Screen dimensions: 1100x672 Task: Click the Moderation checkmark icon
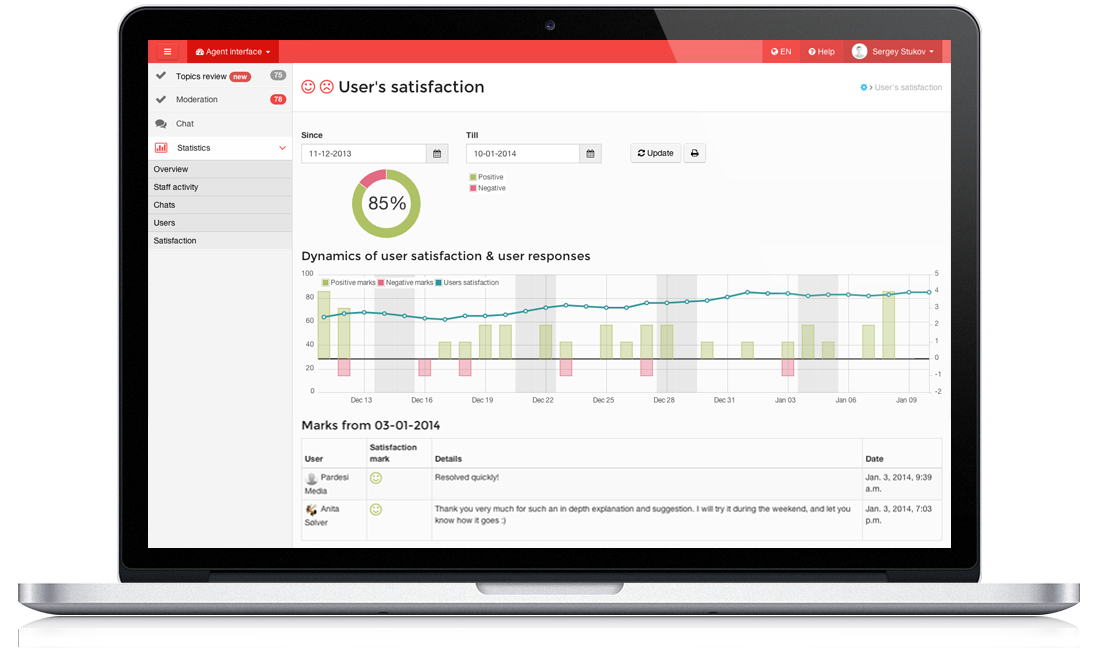[161, 100]
